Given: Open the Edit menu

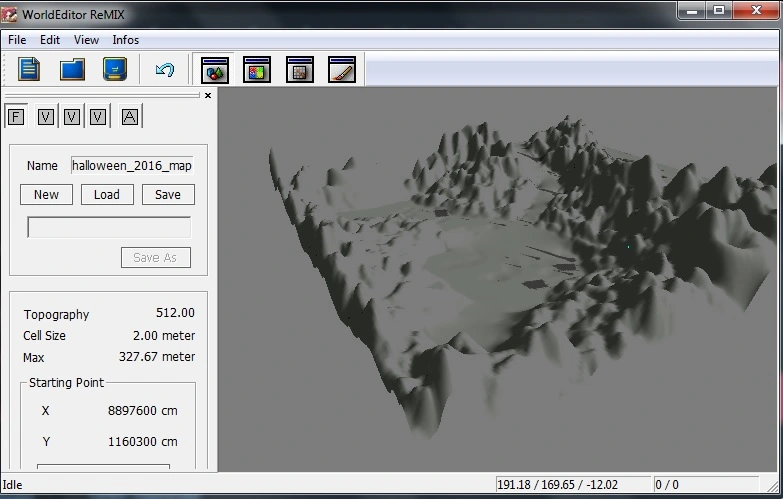Looking at the screenshot, I should [50, 40].
